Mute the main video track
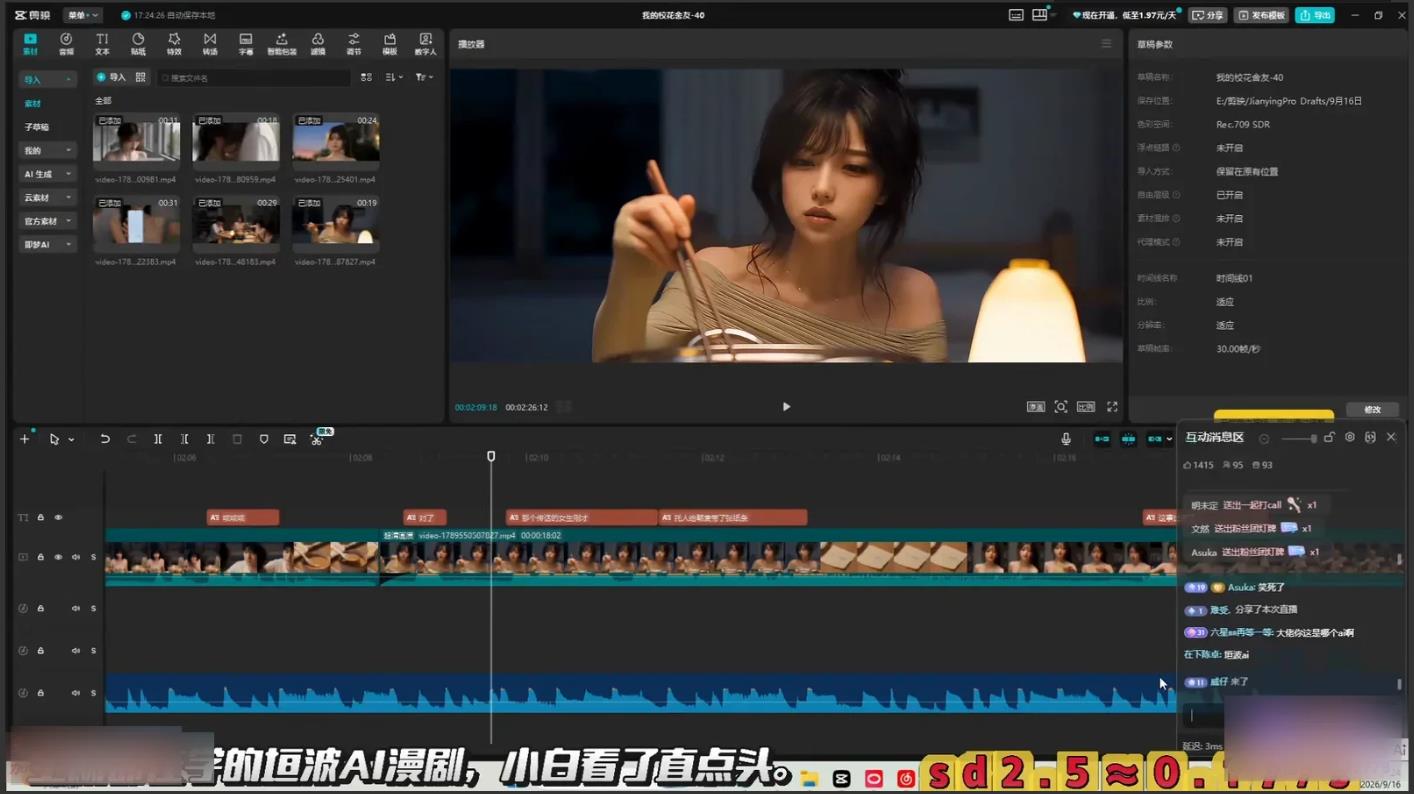The height and width of the screenshot is (794, 1414). (76, 557)
